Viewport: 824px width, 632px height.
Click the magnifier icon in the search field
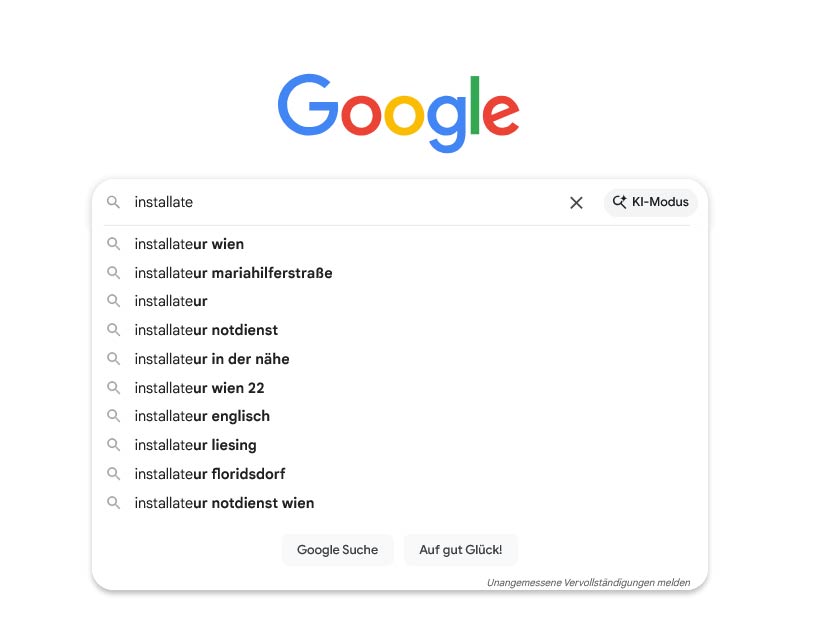114,202
